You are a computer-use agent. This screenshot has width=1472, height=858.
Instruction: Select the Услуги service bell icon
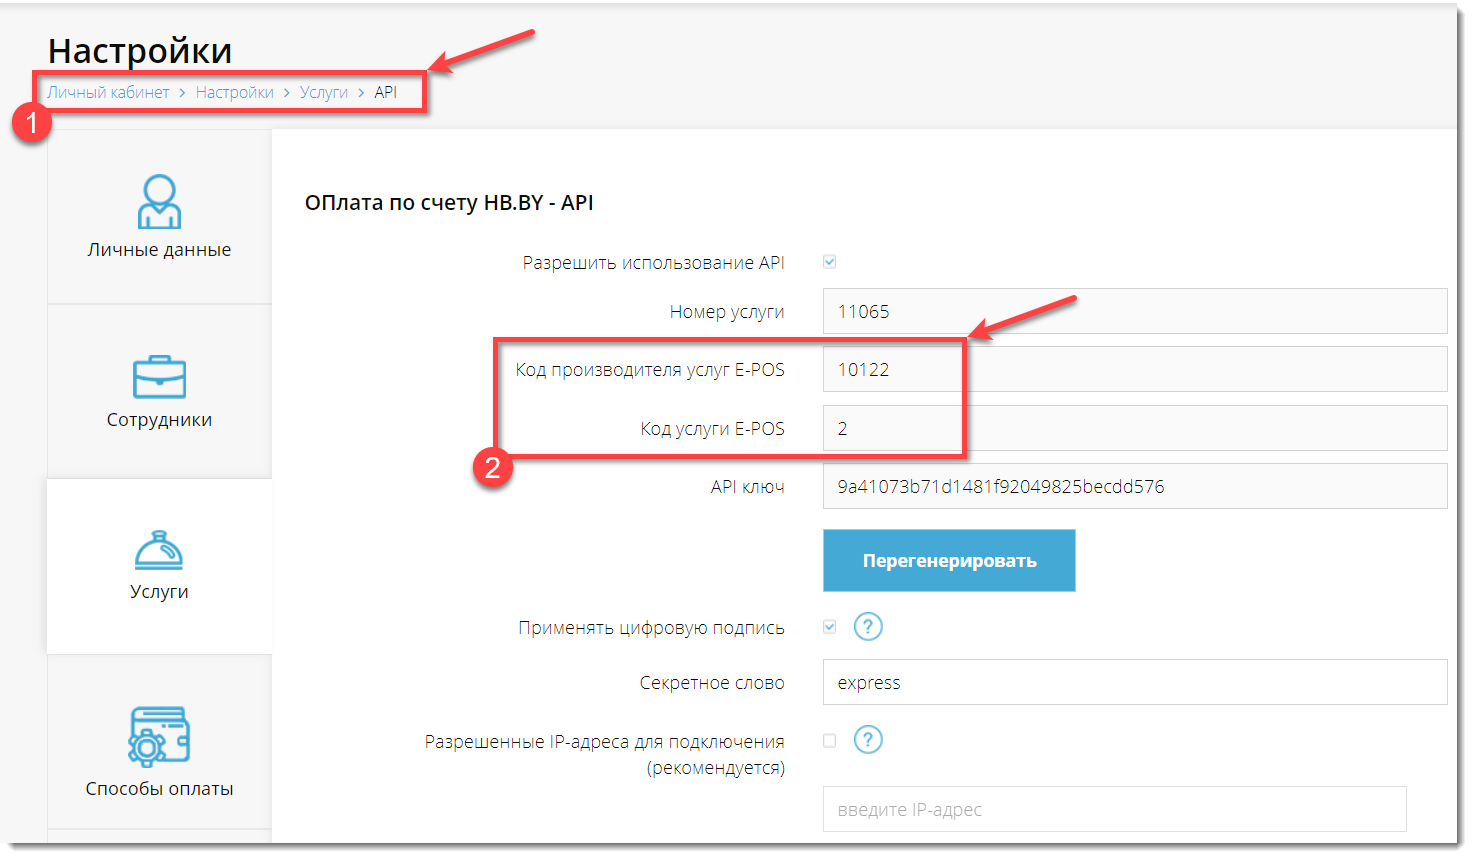tap(159, 550)
